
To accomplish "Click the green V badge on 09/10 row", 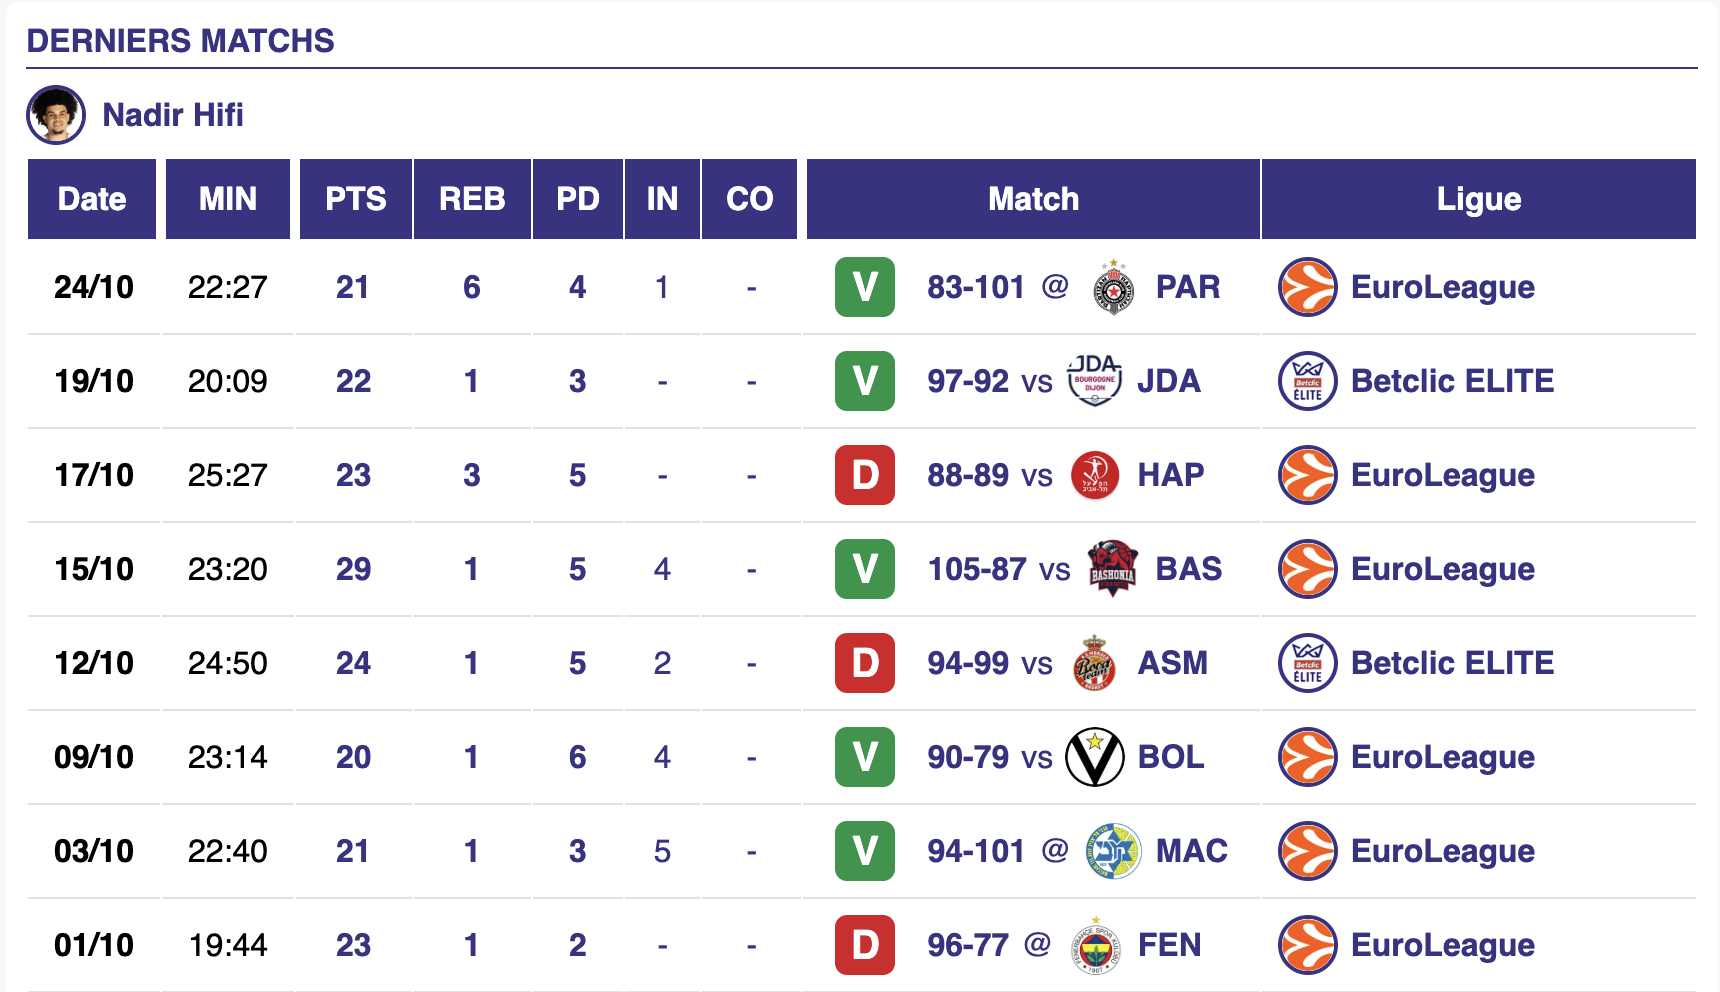I will click(x=865, y=757).
